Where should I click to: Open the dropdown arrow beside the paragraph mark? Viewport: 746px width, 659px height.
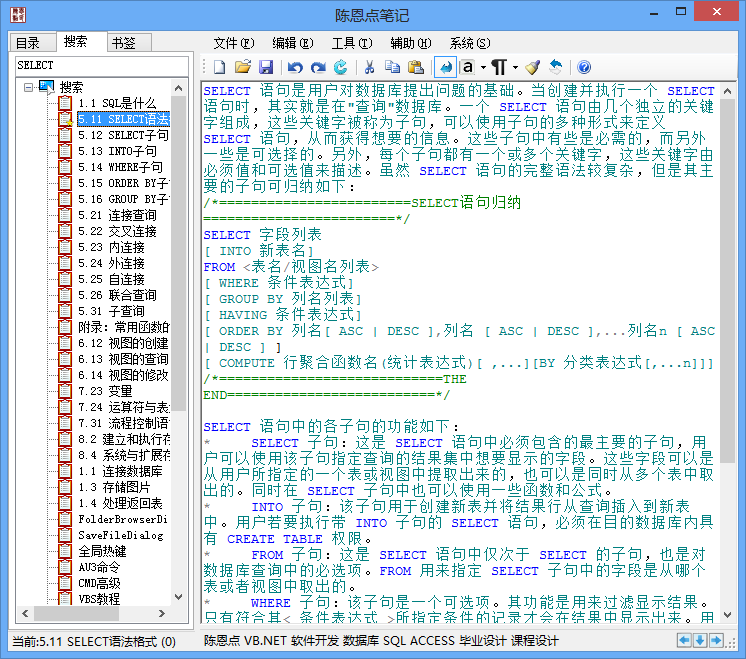pos(515,68)
